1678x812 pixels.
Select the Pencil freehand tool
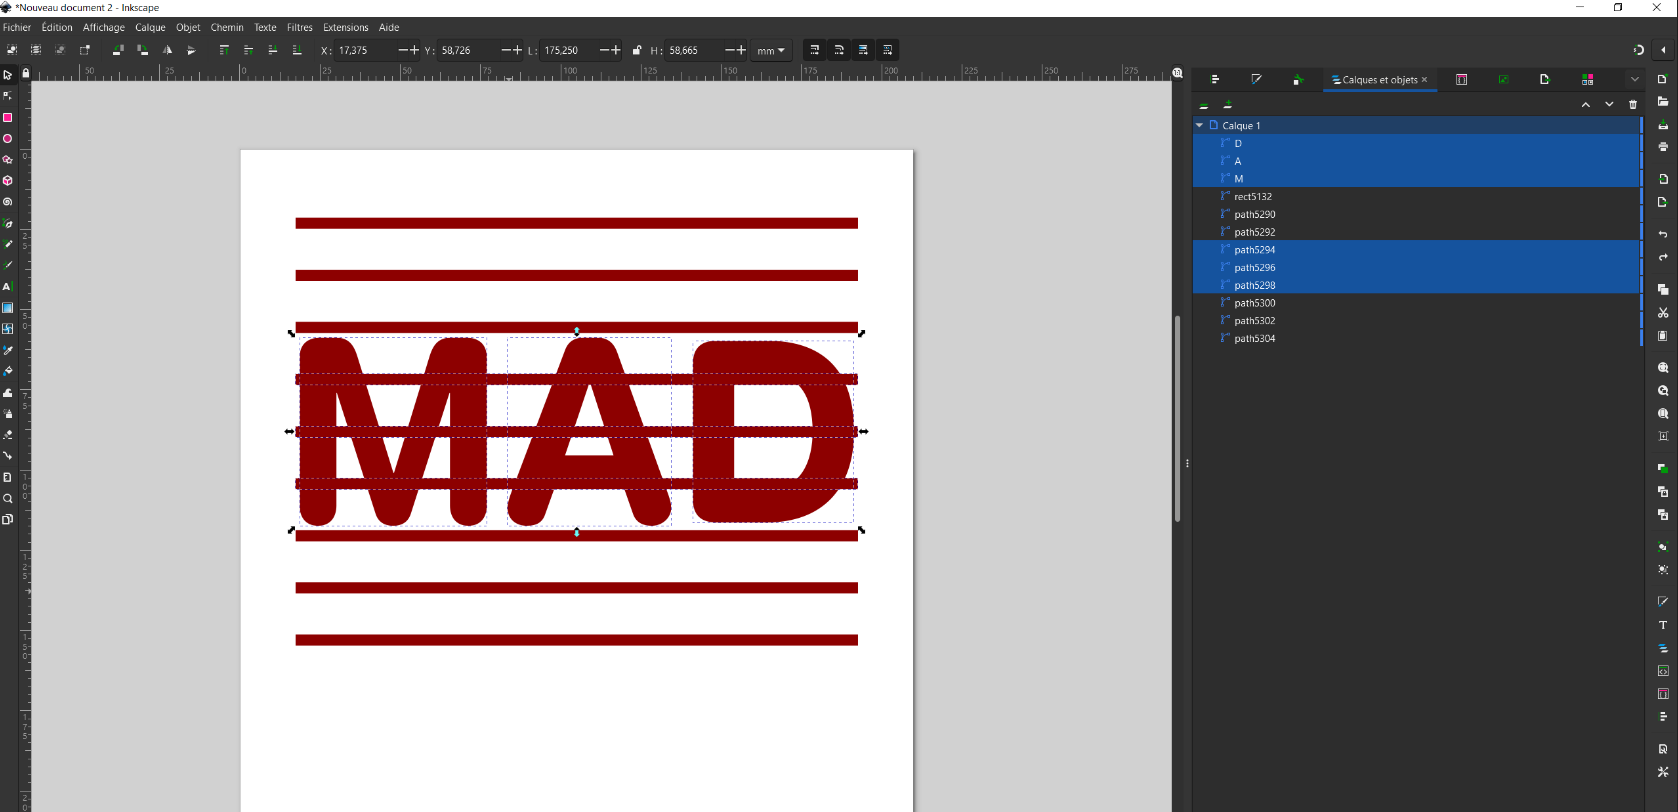(x=7, y=244)
